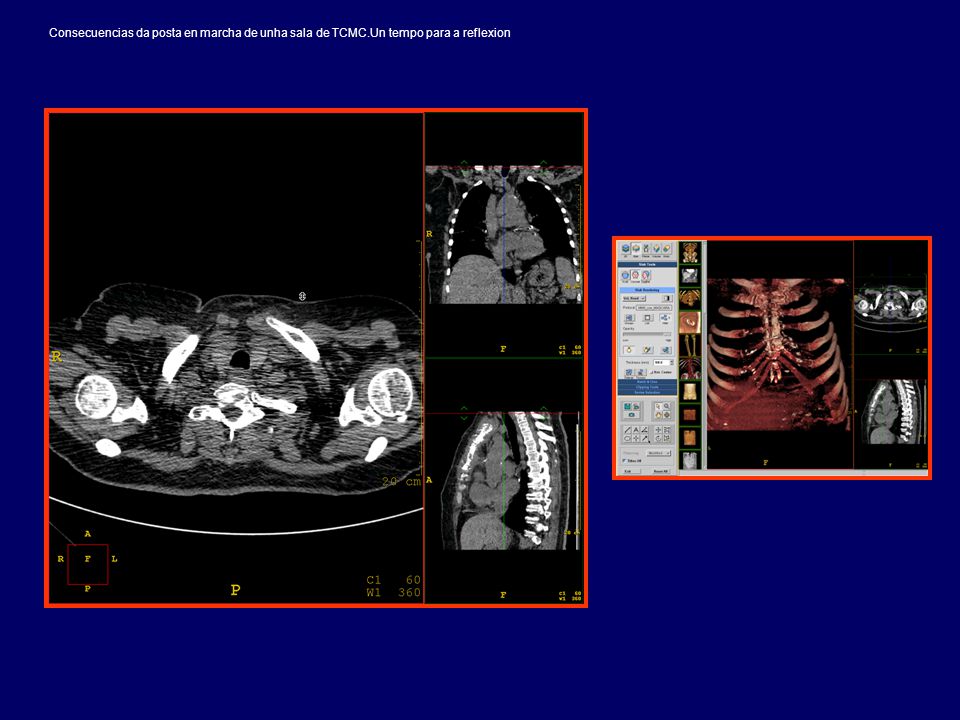Click the large coronal chest CT view

[x=503, y=235]
